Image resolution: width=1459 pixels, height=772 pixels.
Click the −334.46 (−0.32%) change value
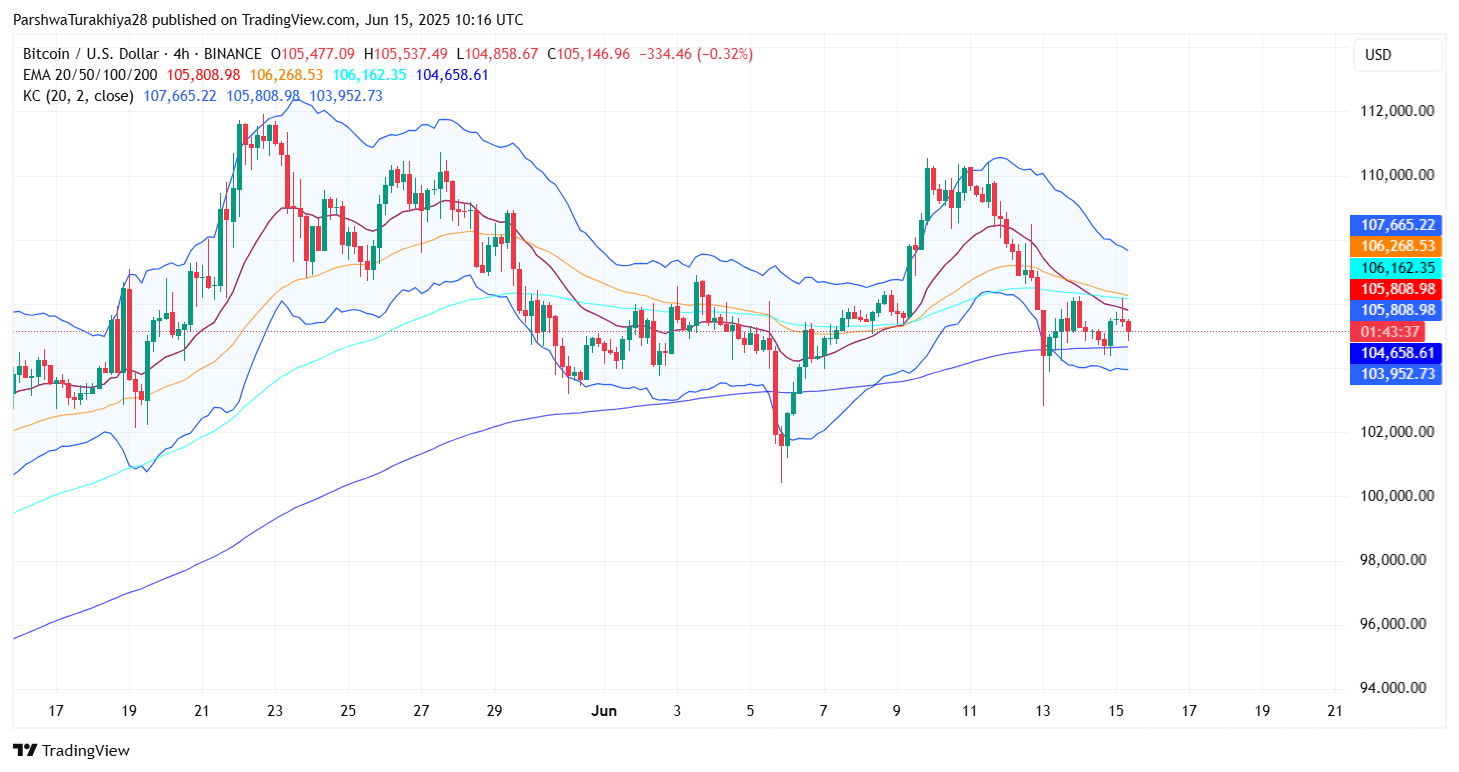694,54
